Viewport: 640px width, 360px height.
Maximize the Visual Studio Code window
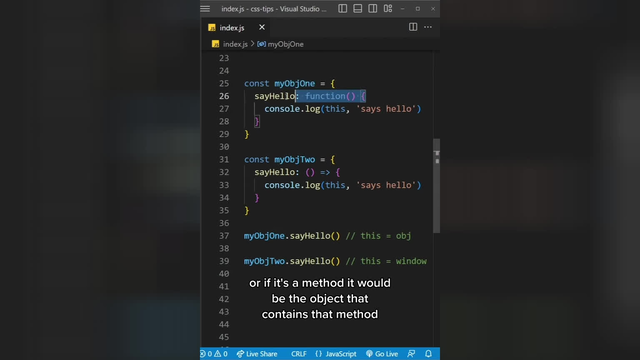[418, 9]
